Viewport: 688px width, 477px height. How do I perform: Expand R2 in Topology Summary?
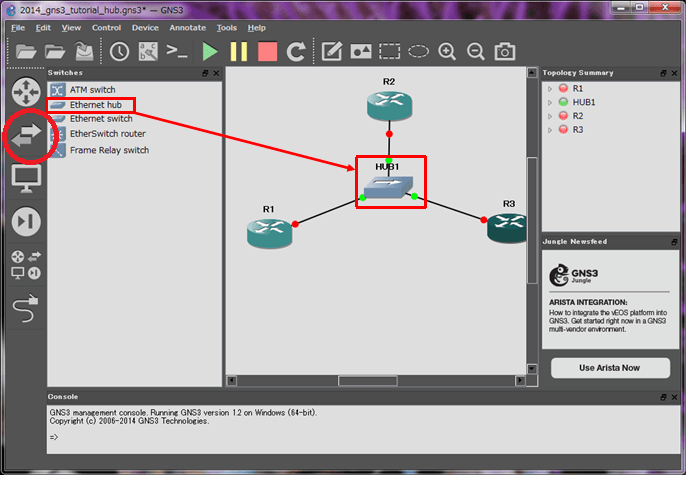coord(550,116)
